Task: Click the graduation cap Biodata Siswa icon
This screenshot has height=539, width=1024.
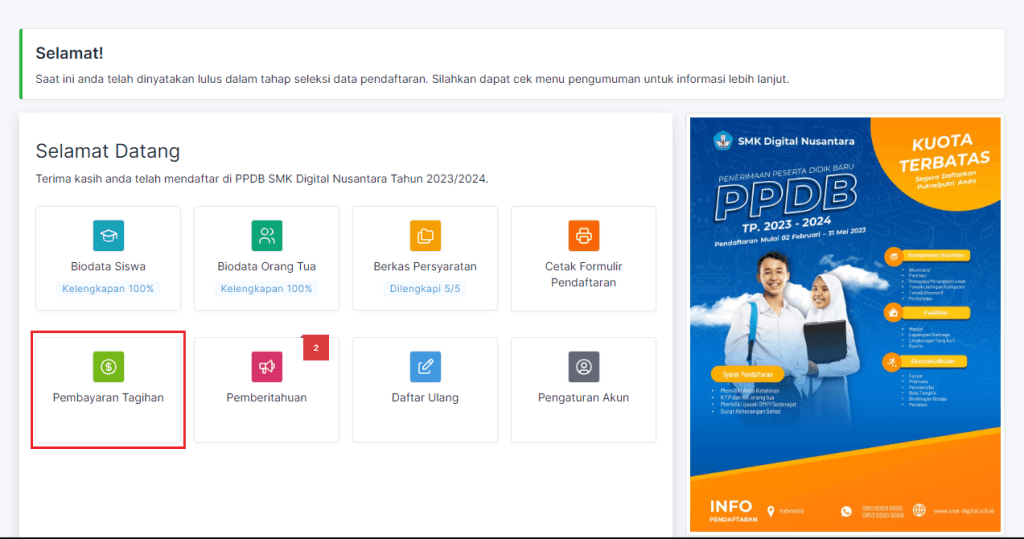Action: pos(108,236)
